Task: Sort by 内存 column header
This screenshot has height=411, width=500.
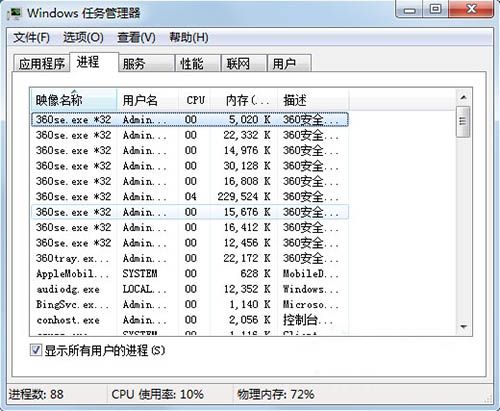Action: 244,100
